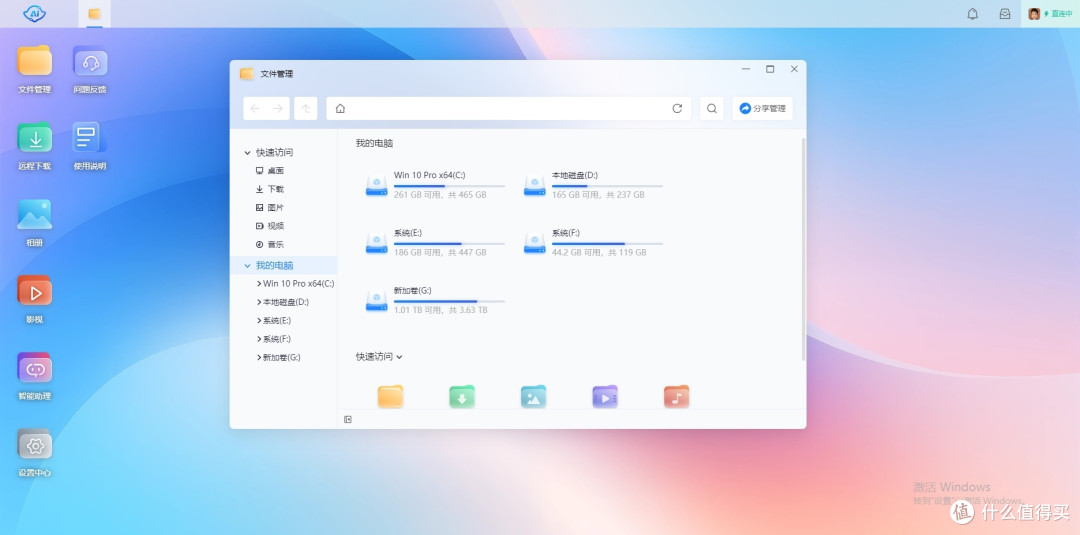This screenshot has height=535, width=1080.
Task: Go up one folder level
Action: pos(306,108)
